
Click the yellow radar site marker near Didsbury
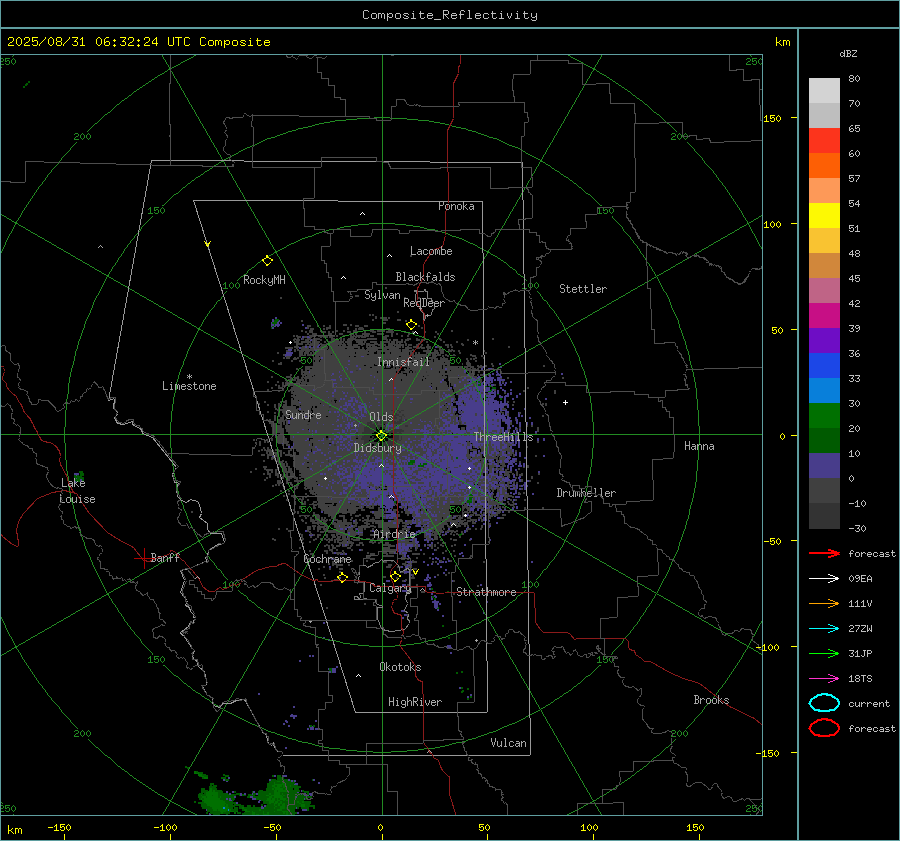[381, 436]
